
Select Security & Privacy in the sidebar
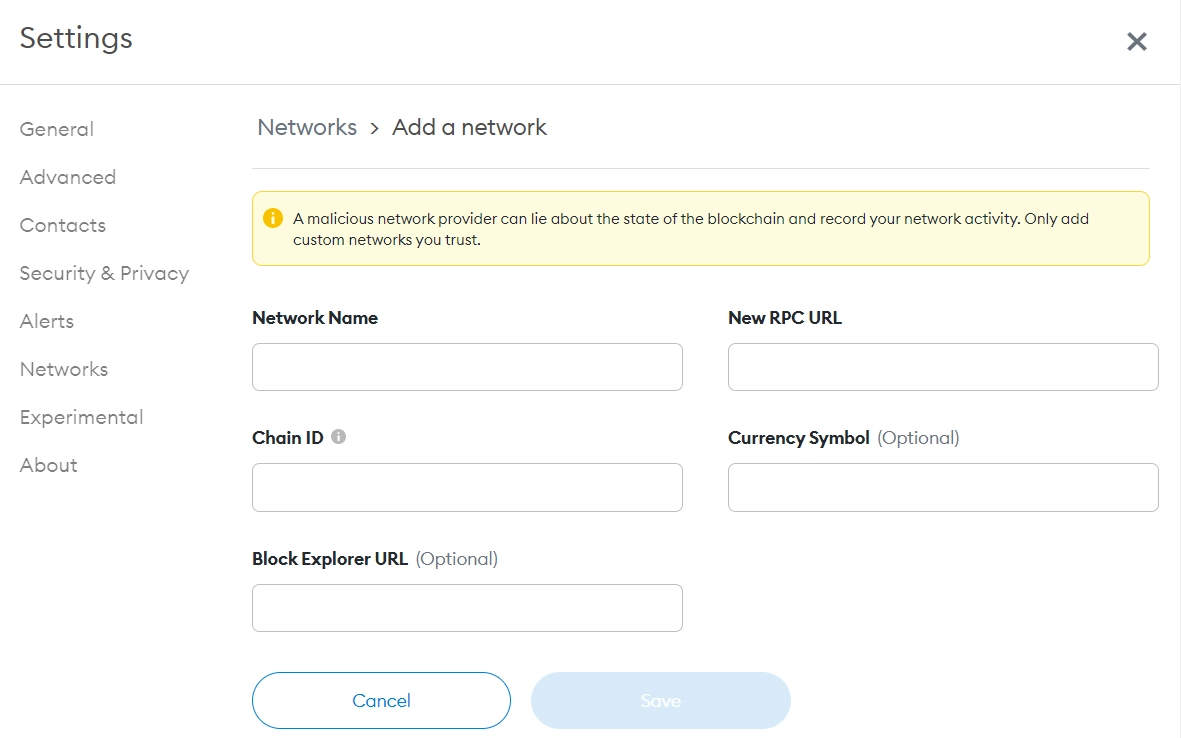104,273
